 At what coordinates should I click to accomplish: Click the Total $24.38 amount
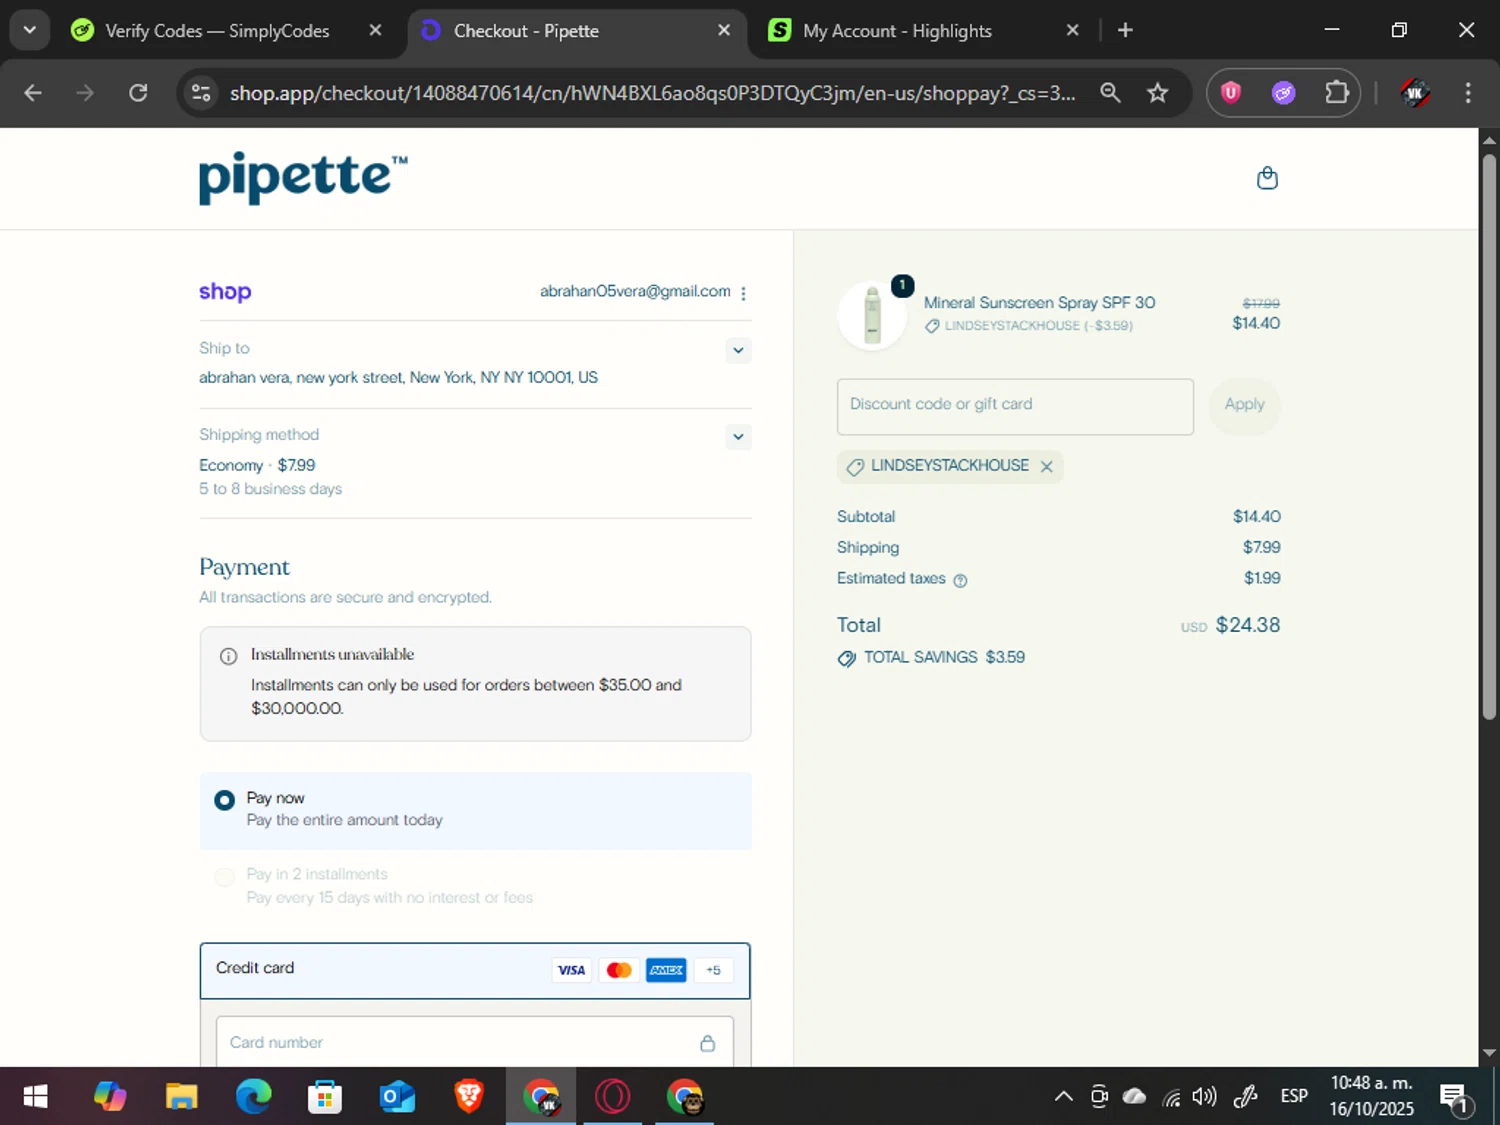point(1248,625)
